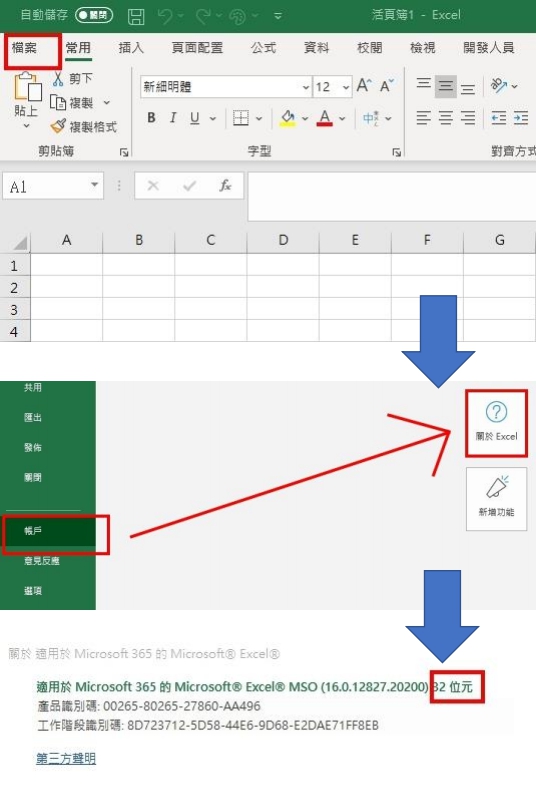Select the 帳戶 Account menu item
The width and height of the screenshot is (536, 792).
(x=50, y=531)
